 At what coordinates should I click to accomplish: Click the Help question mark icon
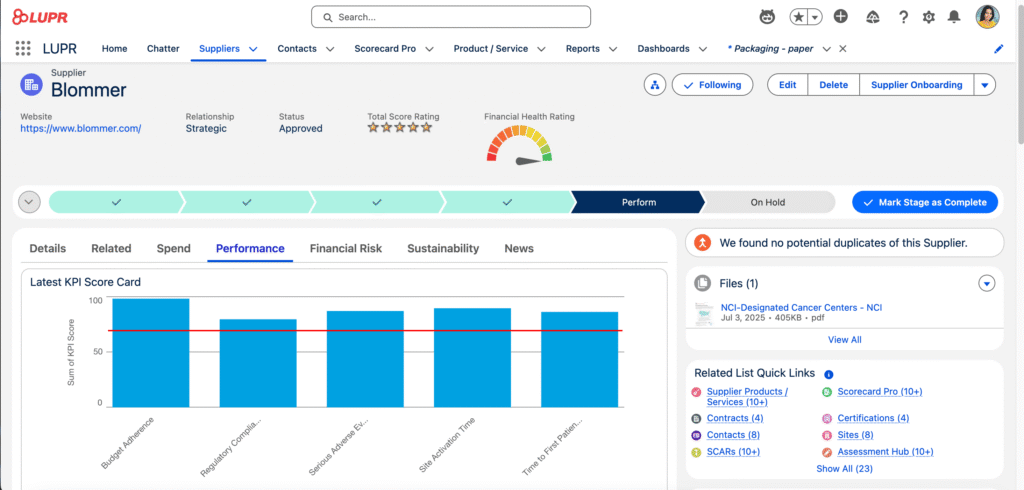[903, 17]
